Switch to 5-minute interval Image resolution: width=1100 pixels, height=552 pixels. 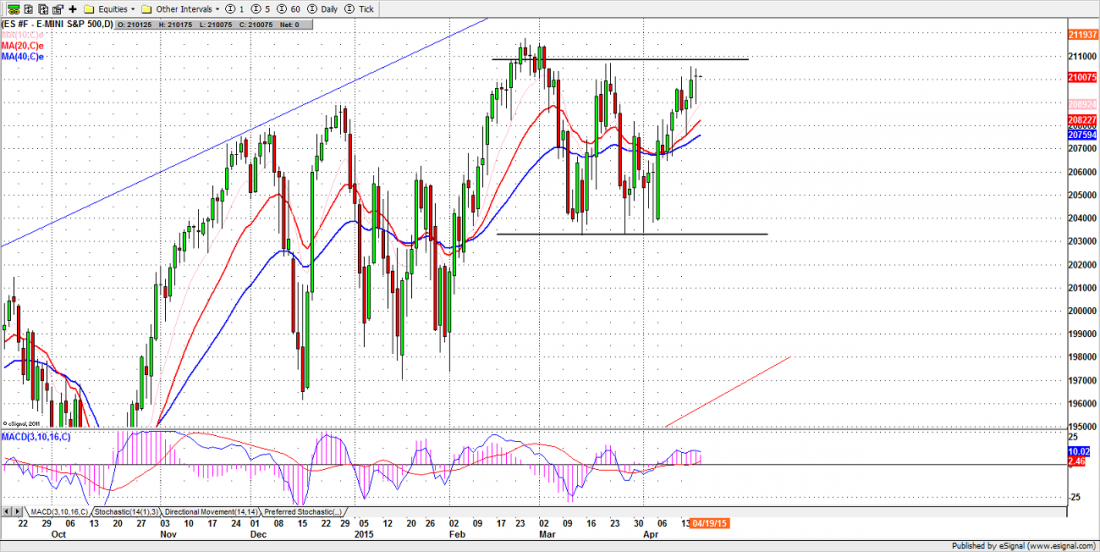tap(261, 8)
